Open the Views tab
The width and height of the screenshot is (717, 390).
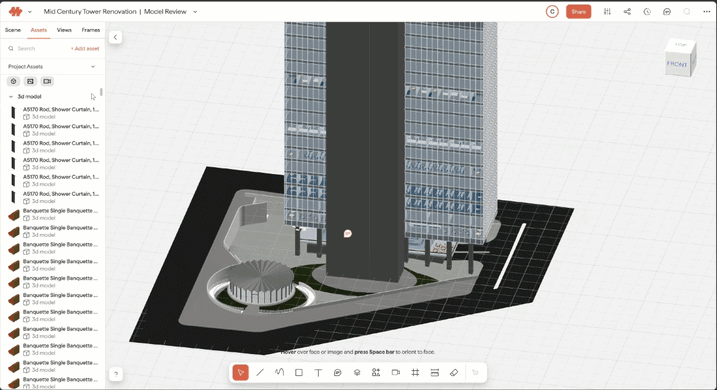coord(64,30)
